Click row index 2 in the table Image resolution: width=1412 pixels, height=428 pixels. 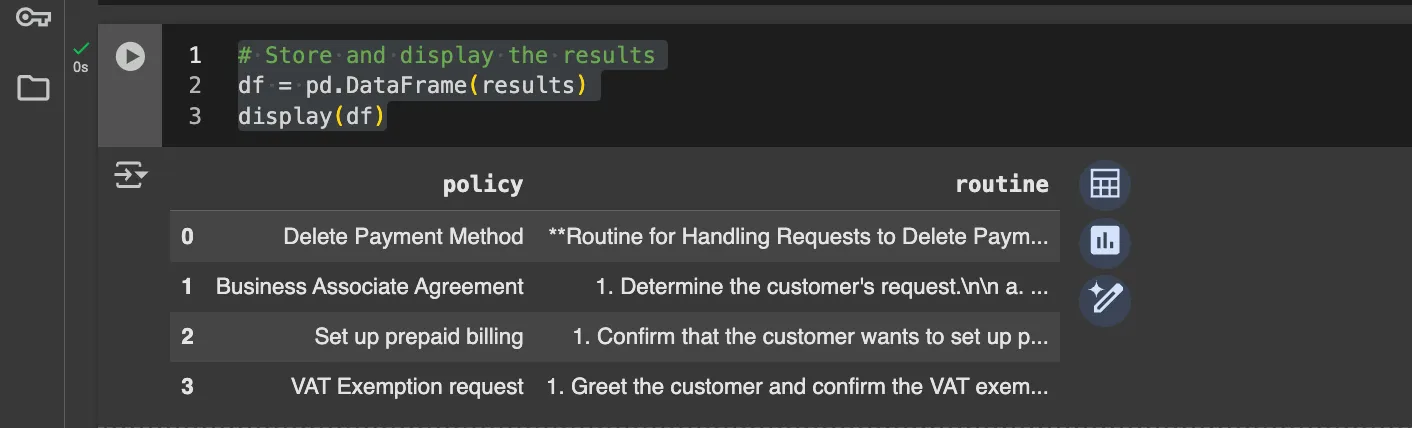(x=187, y=337)
